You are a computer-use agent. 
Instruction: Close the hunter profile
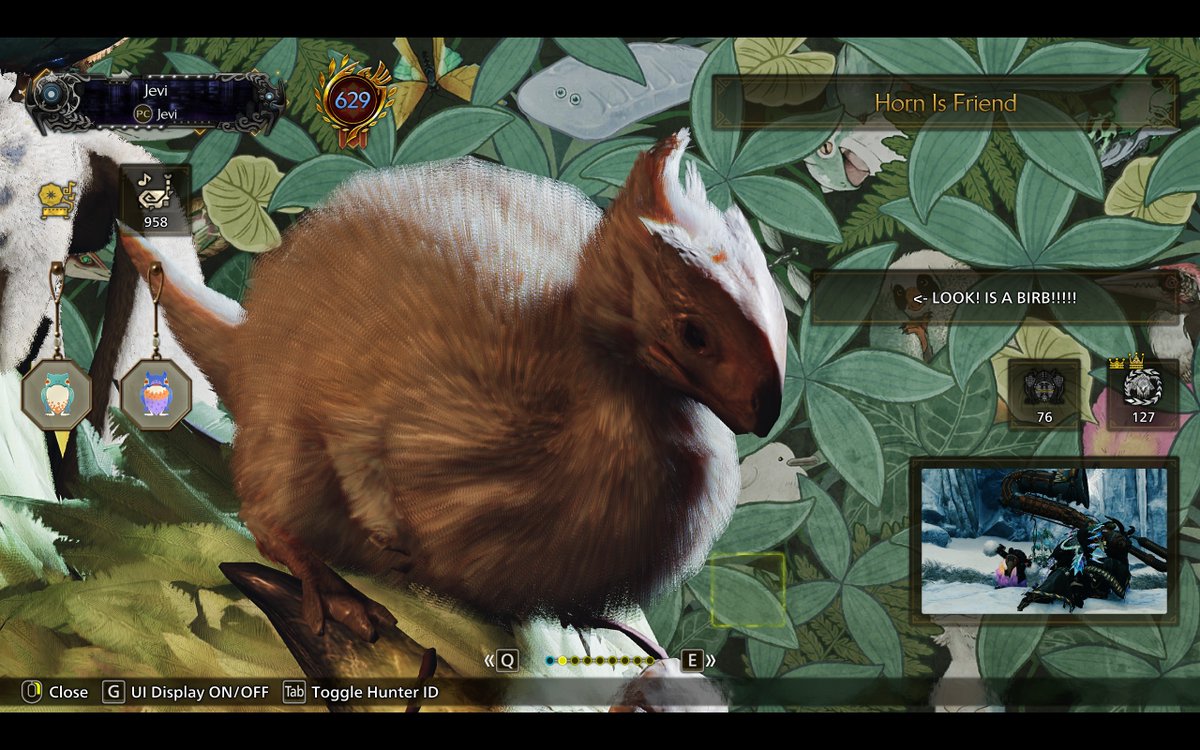pyautogui.click(x=68, y=692)
